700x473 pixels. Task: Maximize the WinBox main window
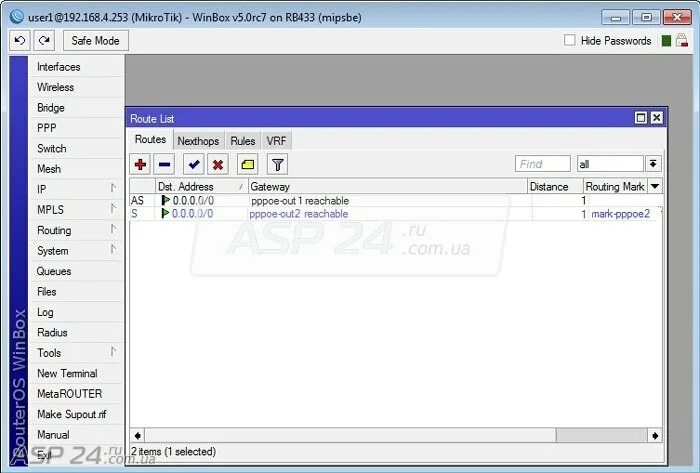[646, 17]
